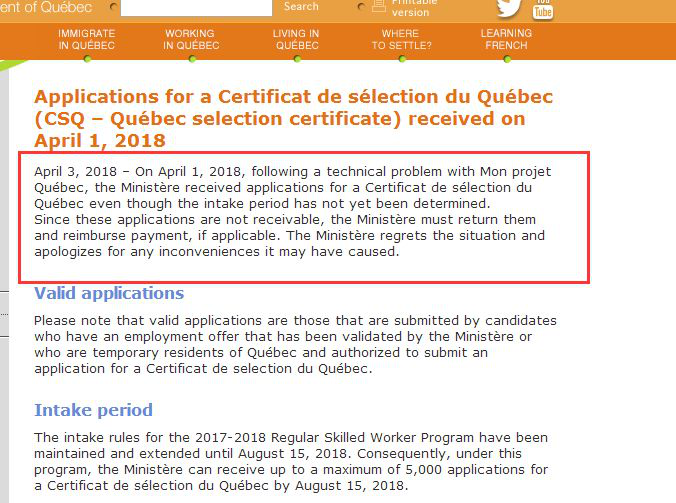
Task: Click green dot under Where to Settle?
Action: 402,59
